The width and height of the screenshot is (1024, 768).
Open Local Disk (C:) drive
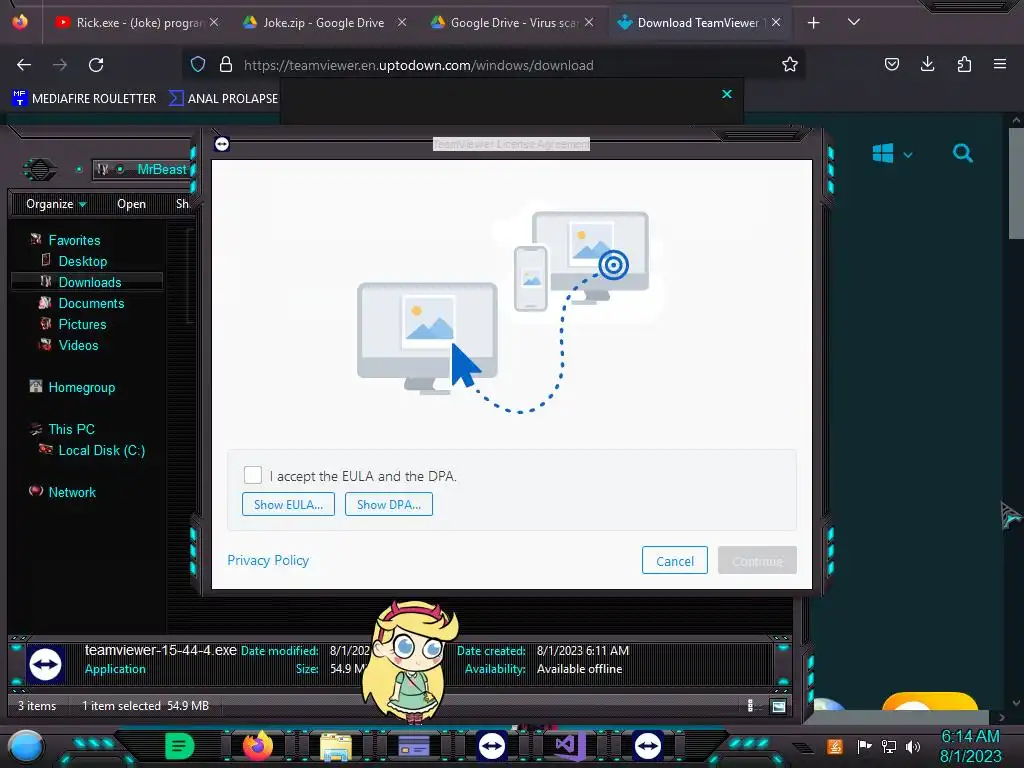(101, 450)
